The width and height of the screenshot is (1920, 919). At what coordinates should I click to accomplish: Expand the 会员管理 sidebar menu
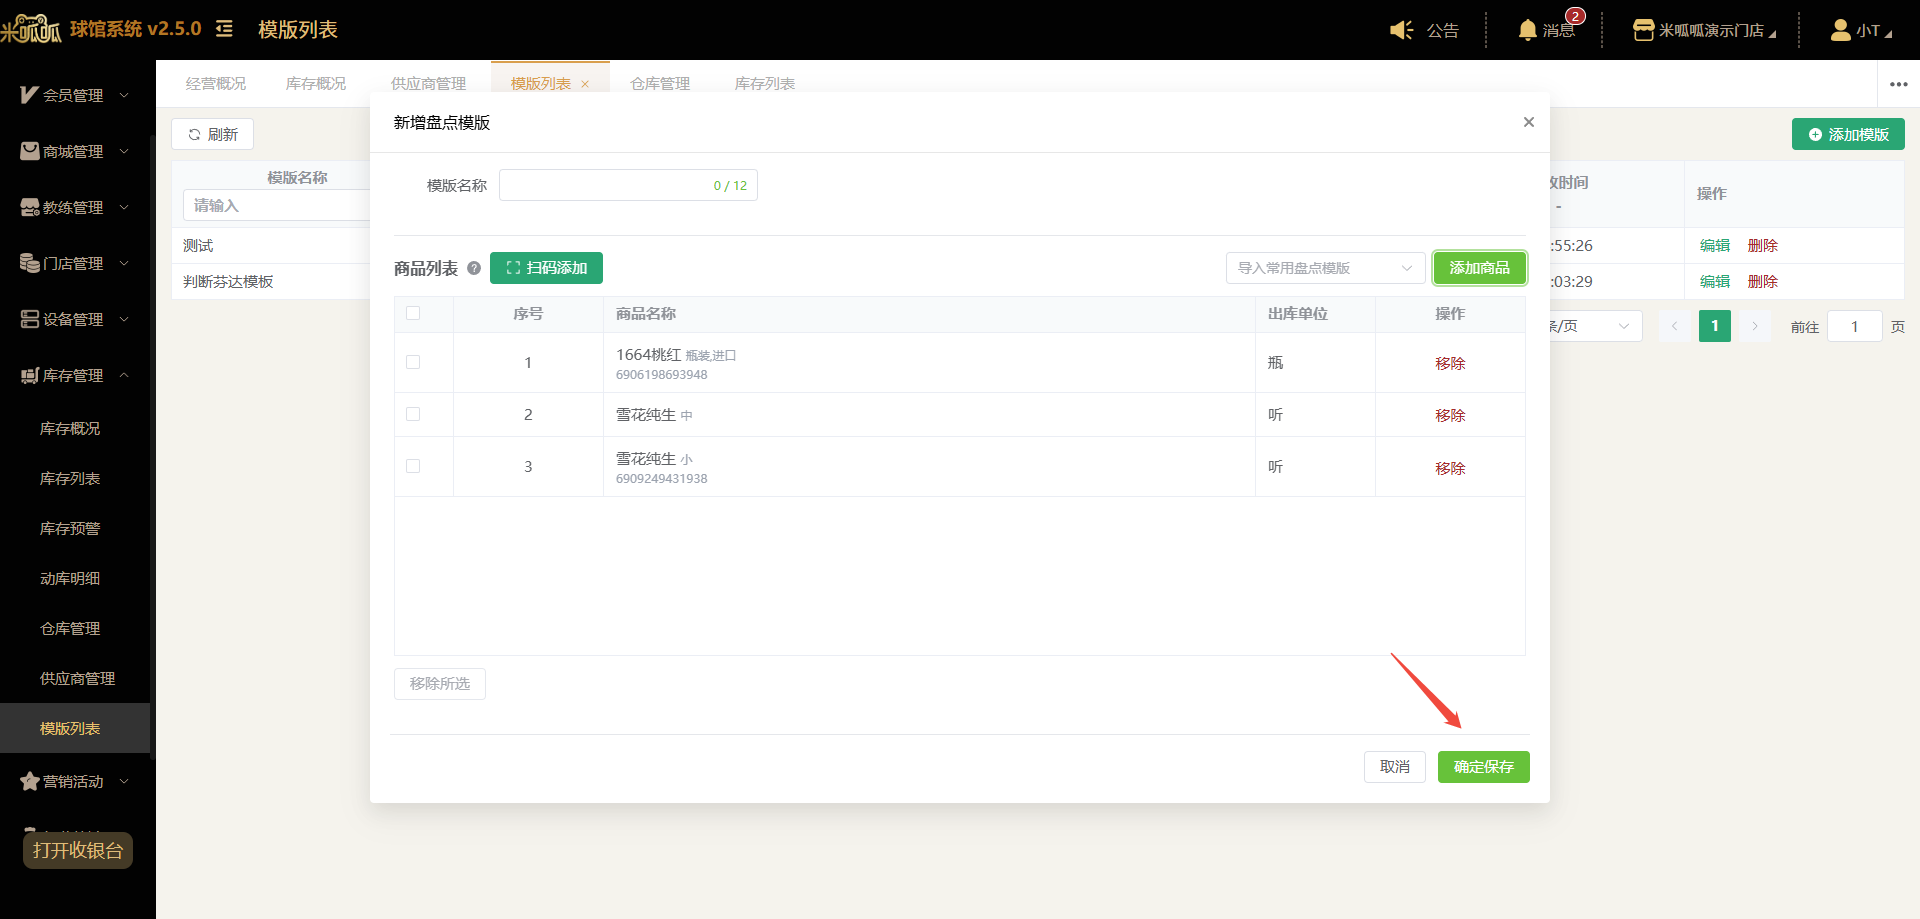77,95
